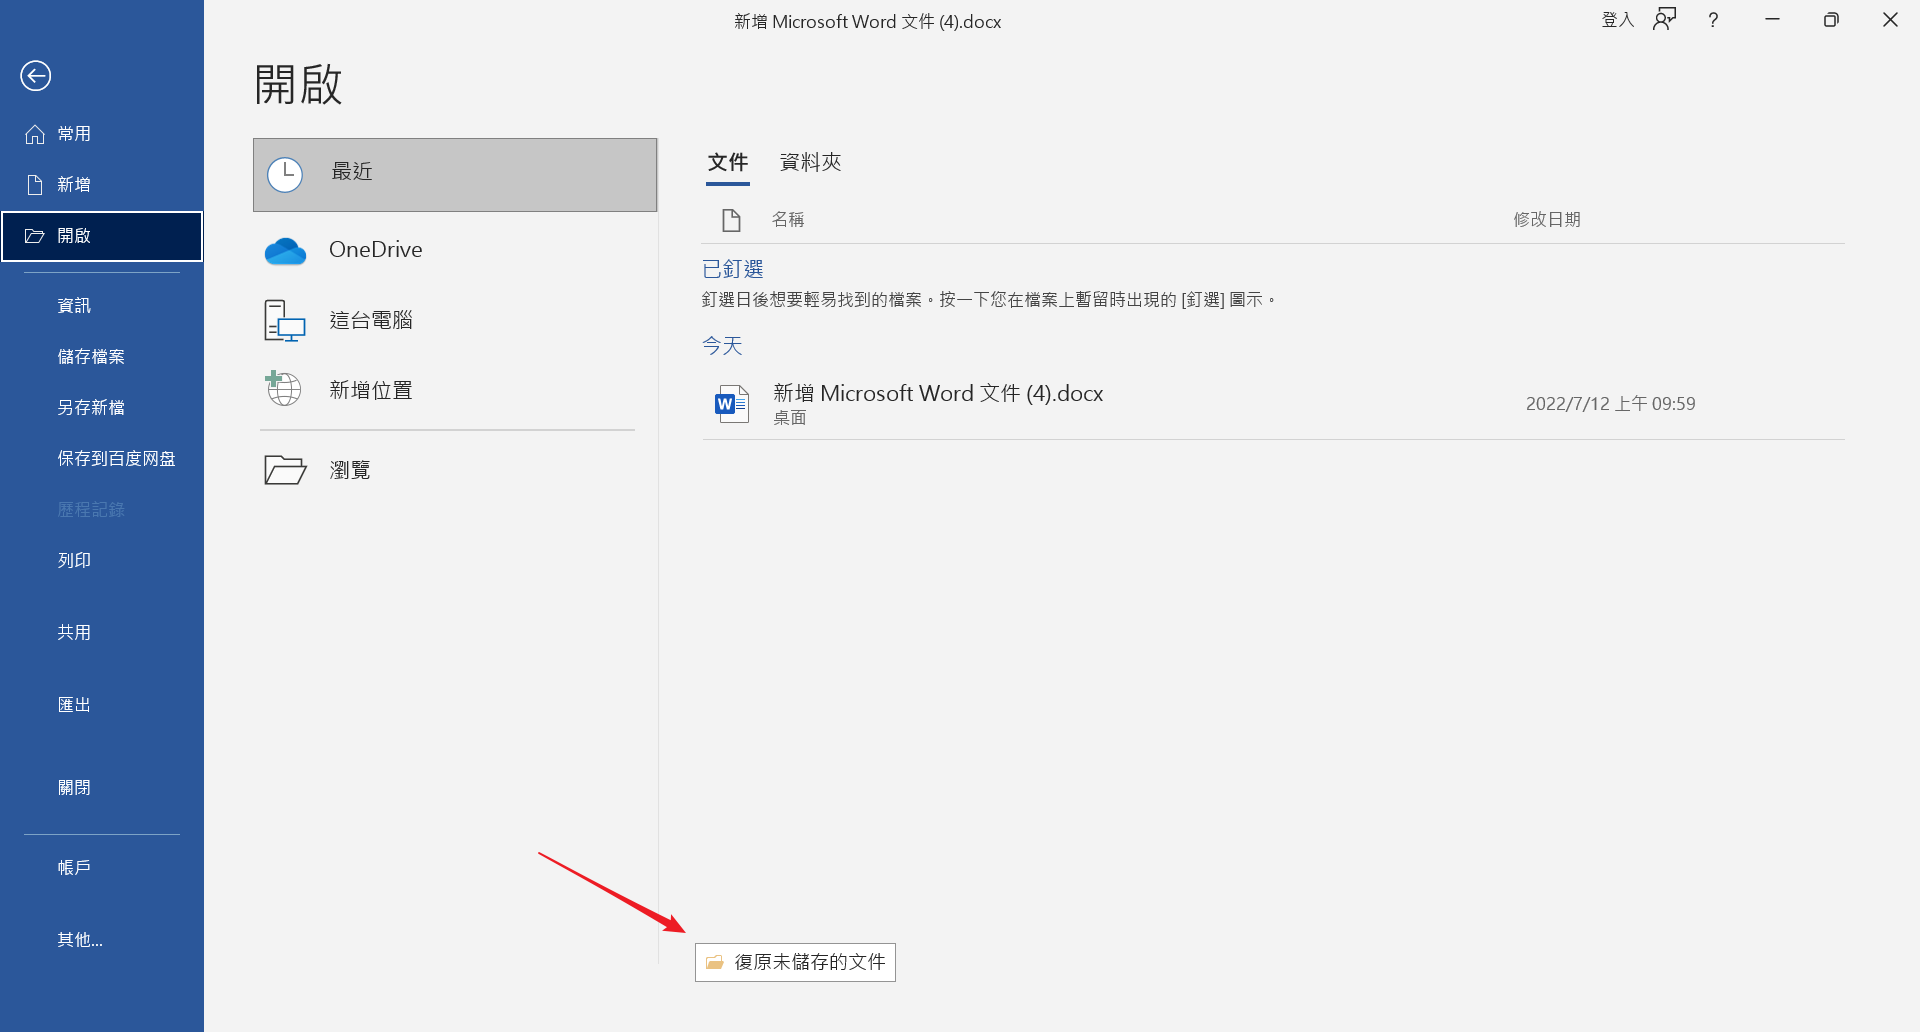Choose 新增 in the left menu

tap(74, 185)
